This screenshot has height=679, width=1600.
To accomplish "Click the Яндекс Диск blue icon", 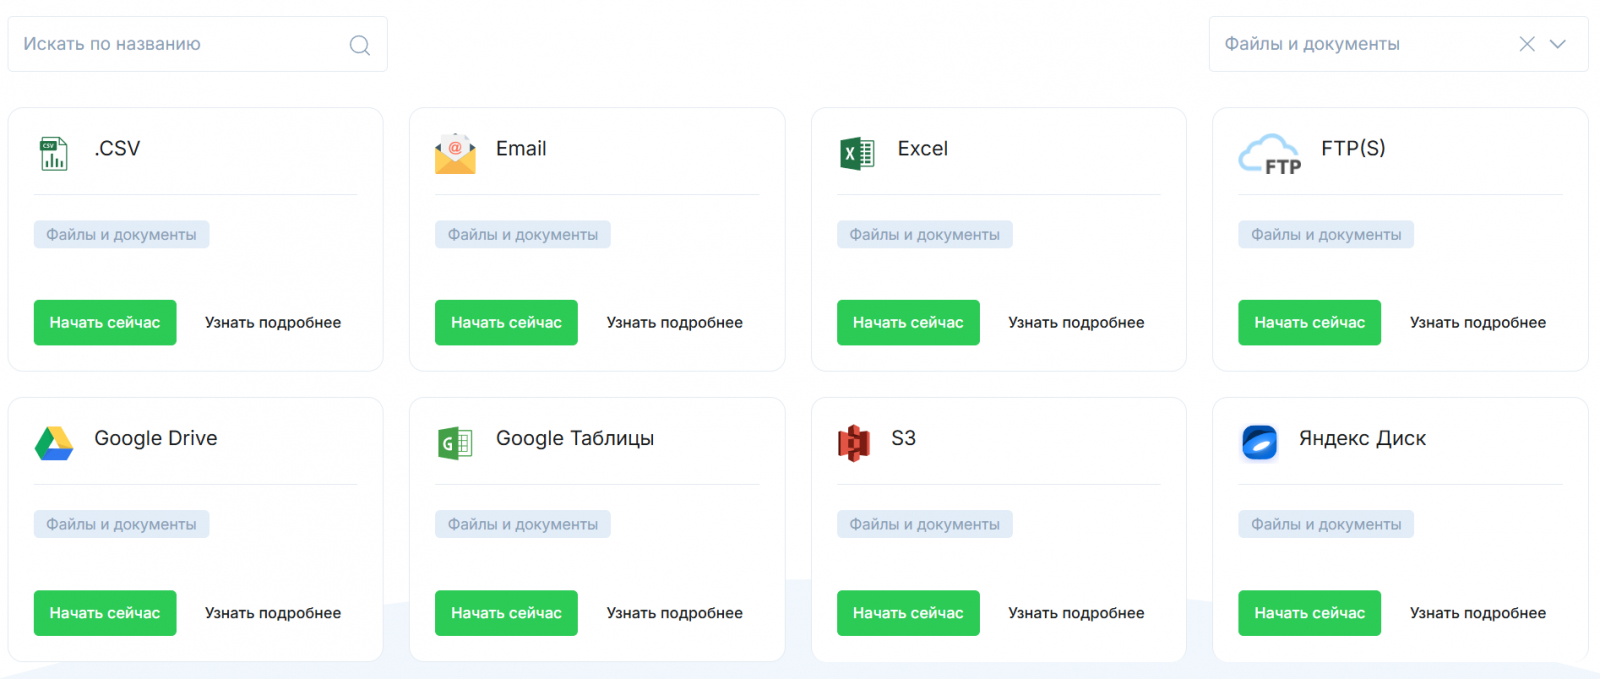I will pyautogui.click(x=1259, y=442).
